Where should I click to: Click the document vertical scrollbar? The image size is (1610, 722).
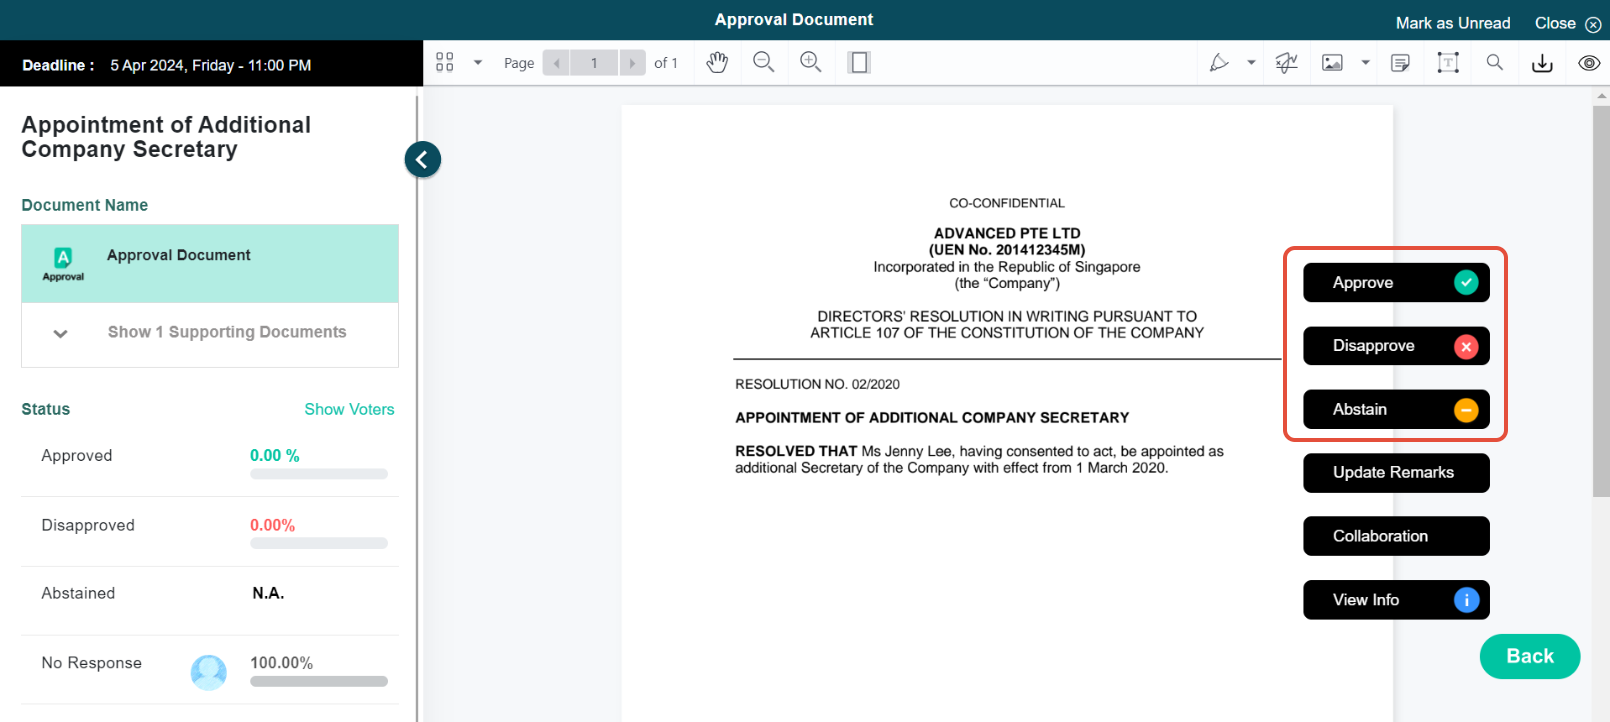(x=1601, y=300)
